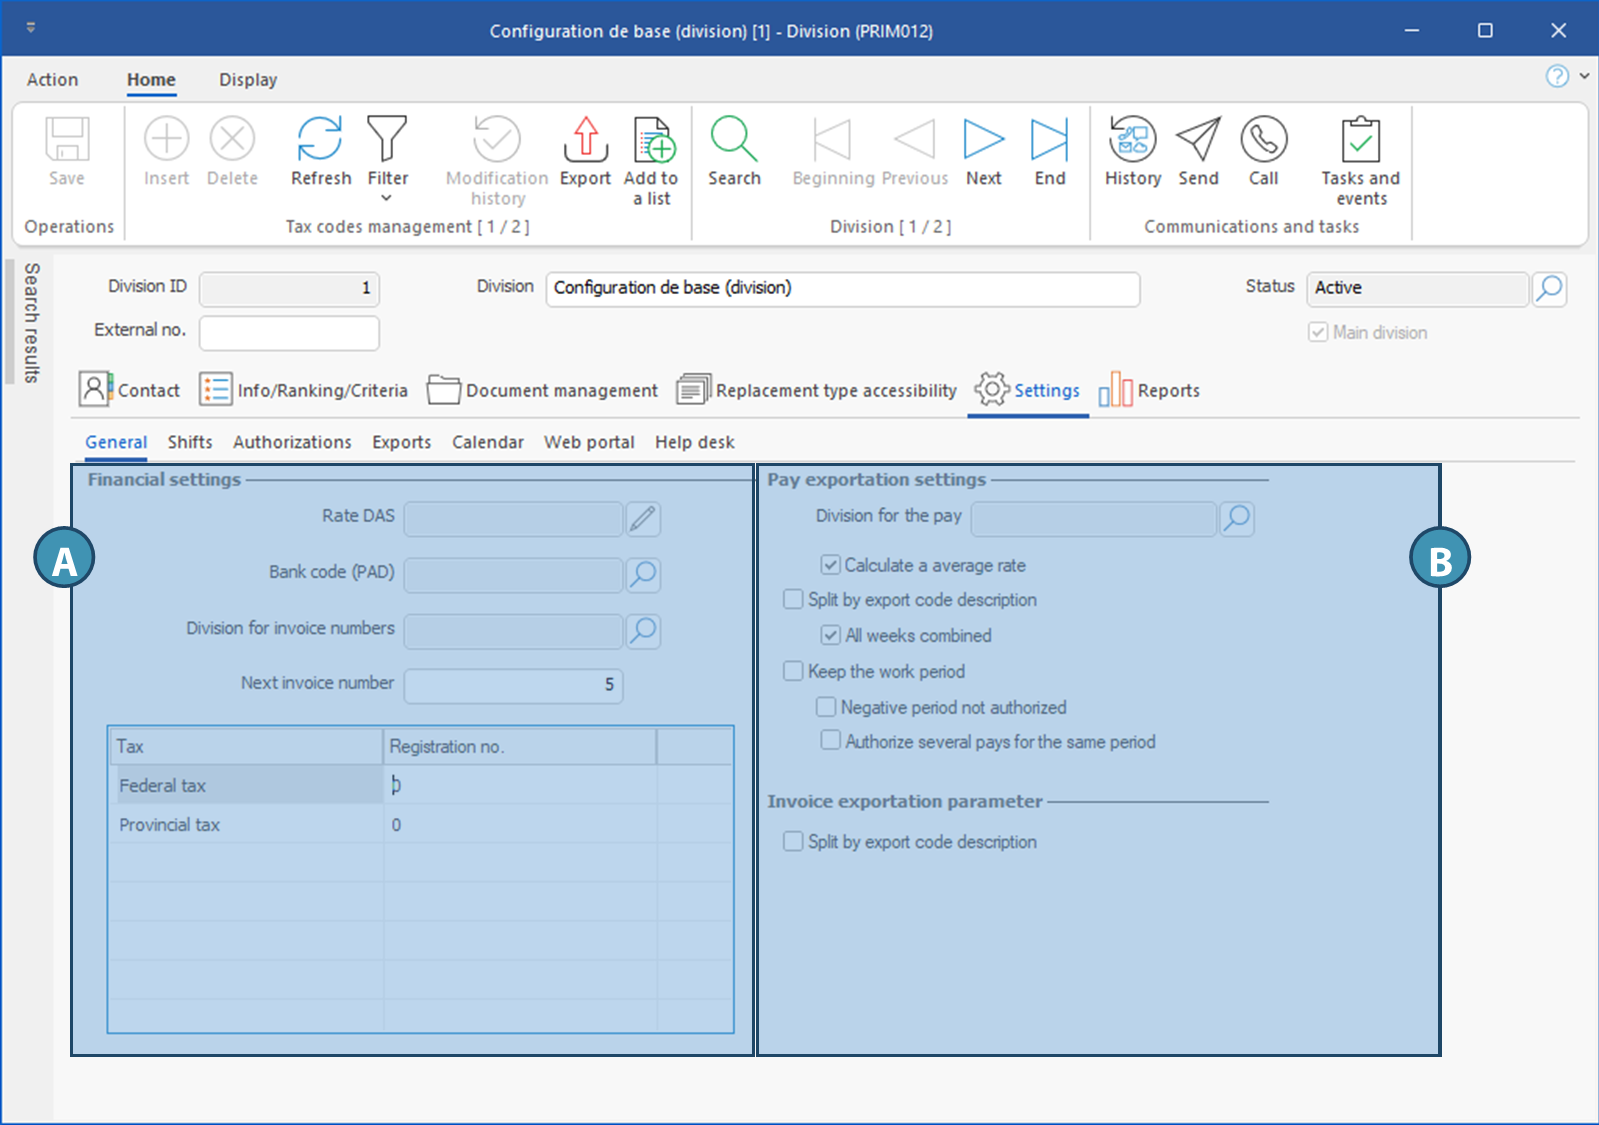This screenshot has width=1599, height=1125.
Task: Open the Reports section
Action: 1150,390
